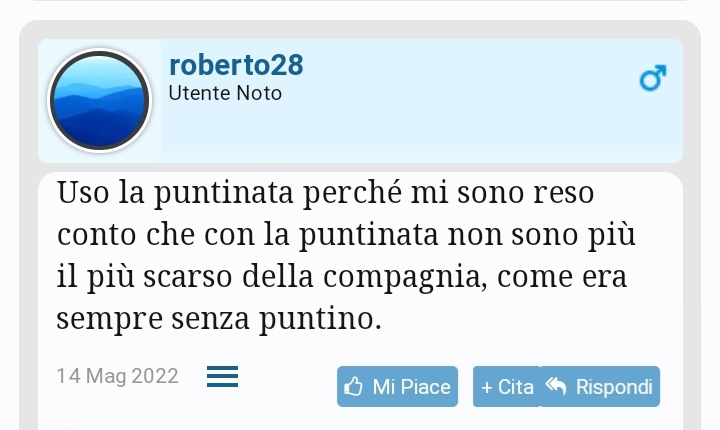Tap the thumbs-up icon in Mi Piace
This screenshot has height=430, width=720.
[353, 386]
